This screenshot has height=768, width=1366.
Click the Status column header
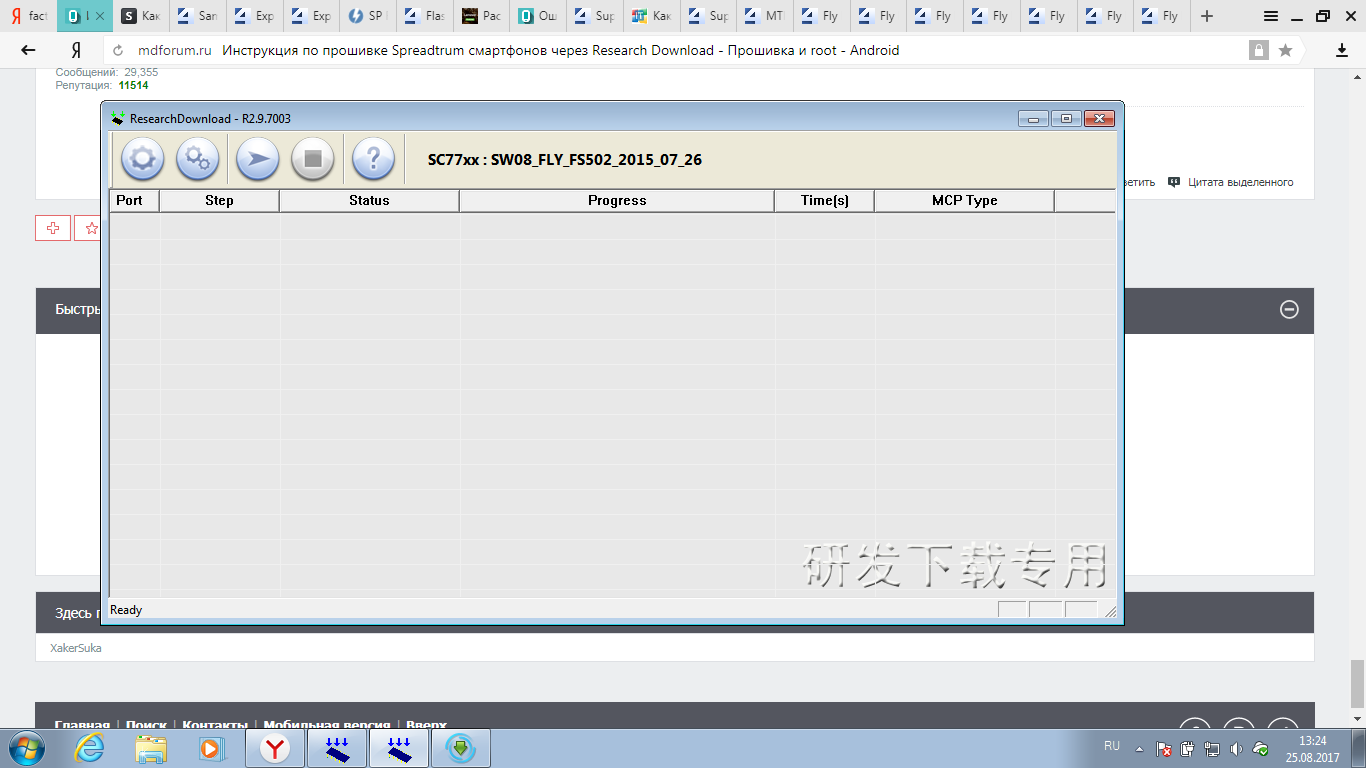[369, 200]
